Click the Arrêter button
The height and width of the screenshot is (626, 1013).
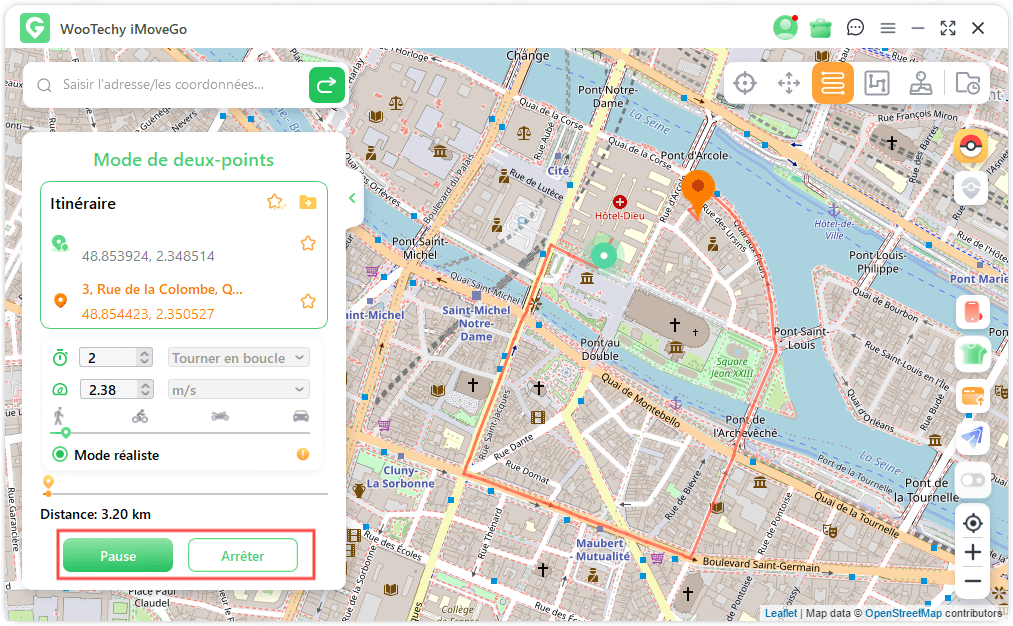[243, 556]
